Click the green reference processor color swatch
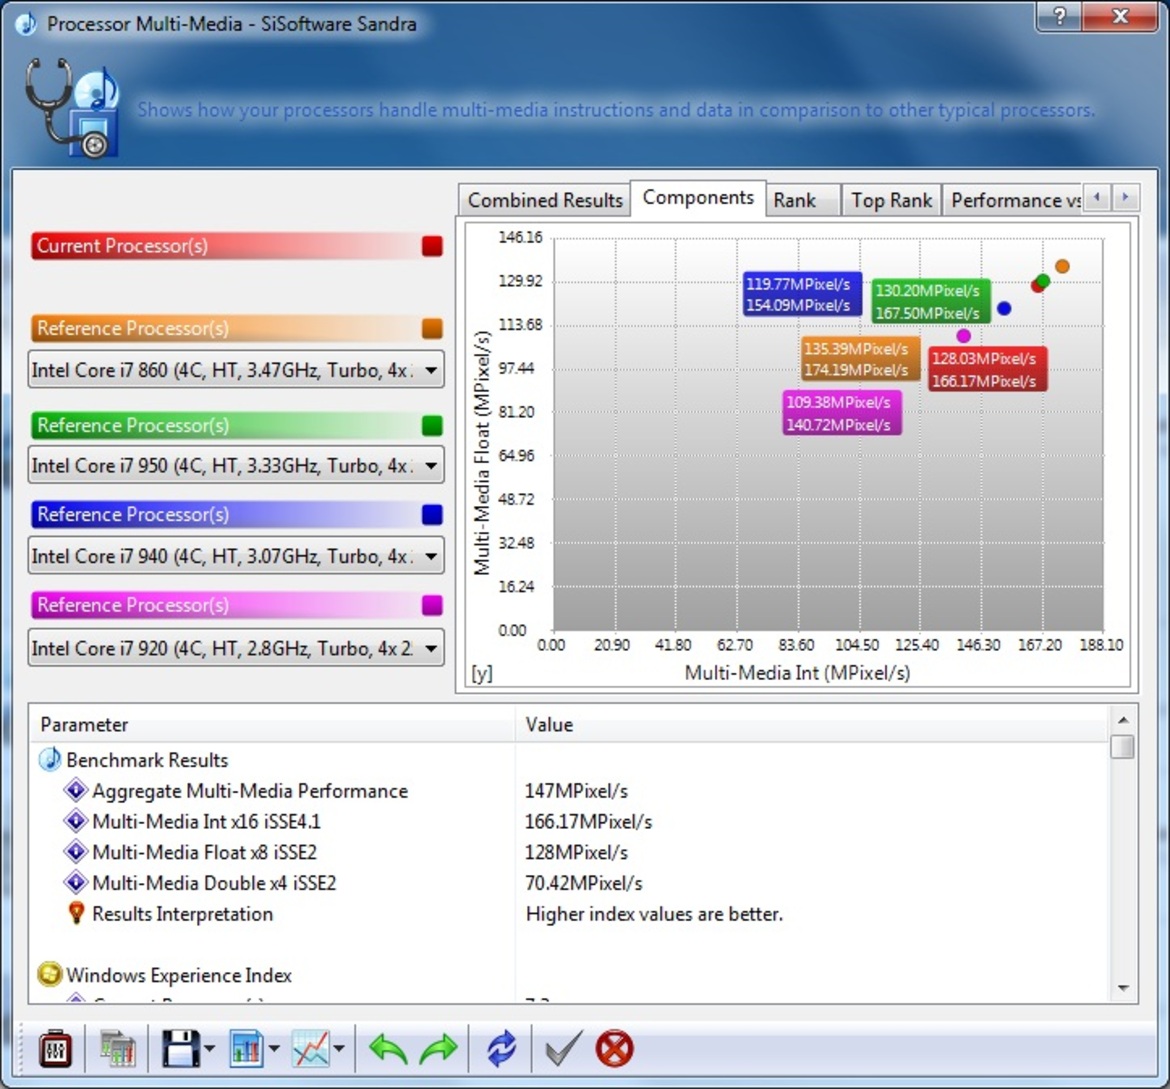The image size is (1170, 1089). coord(432,425)
